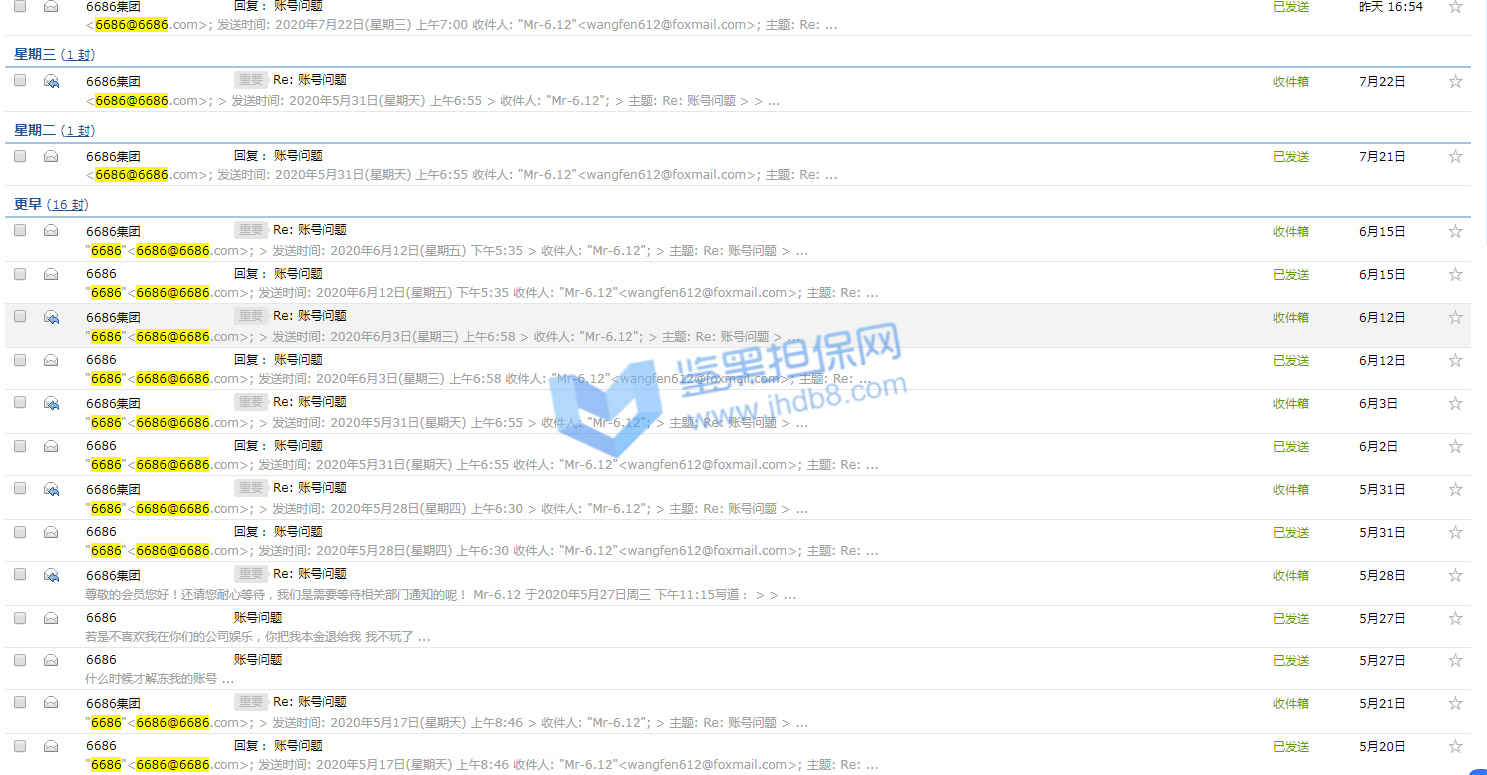Click envelope icon of 5月21日 inbox email
The width and height of the screenshot is (1487, 775).
click(51, 703)
